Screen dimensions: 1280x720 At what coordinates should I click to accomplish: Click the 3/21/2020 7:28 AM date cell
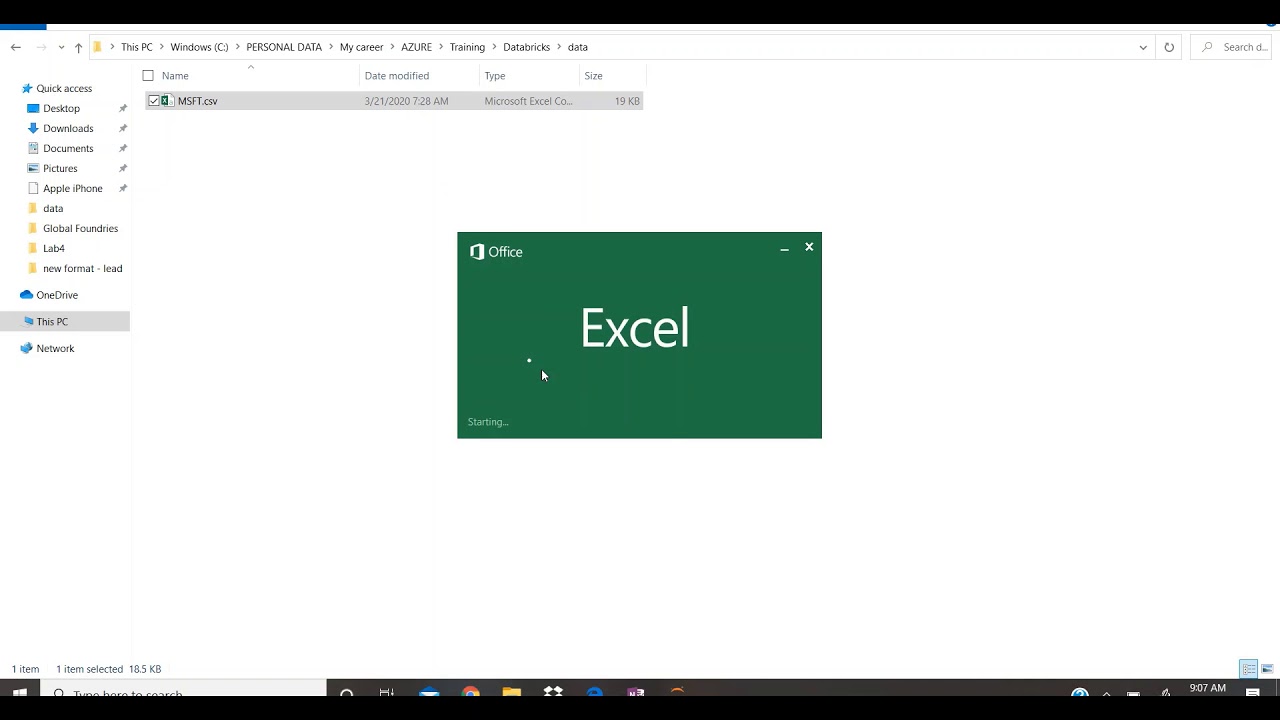(407, 101)
